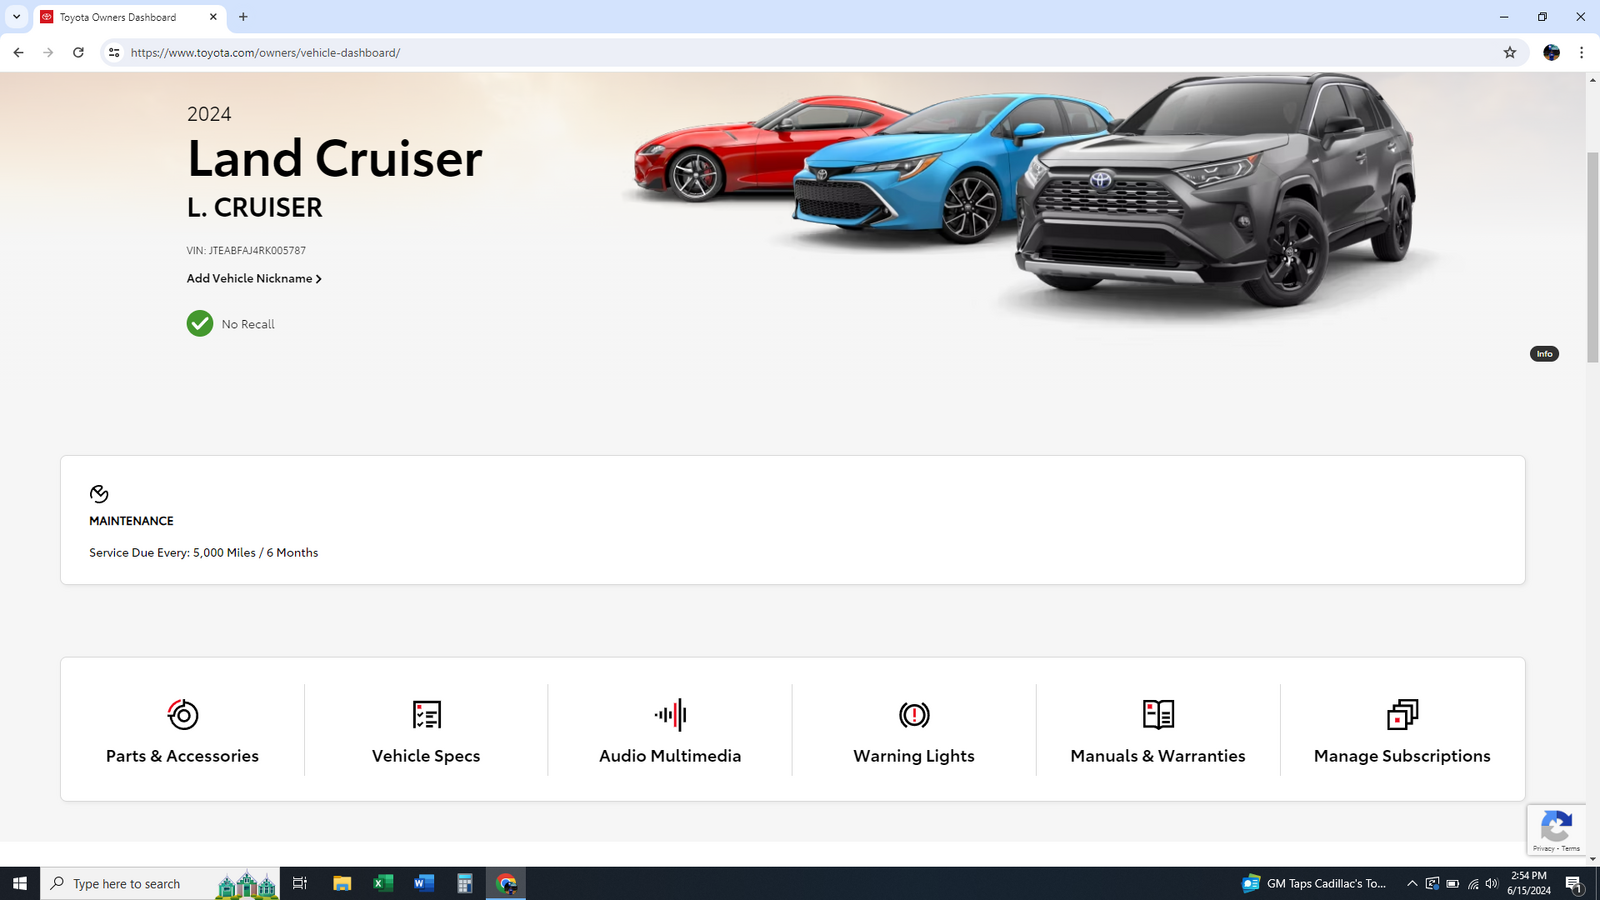1600x900 pixels.
Task: View site information icon in address bar
Action: tap(114, 52)
